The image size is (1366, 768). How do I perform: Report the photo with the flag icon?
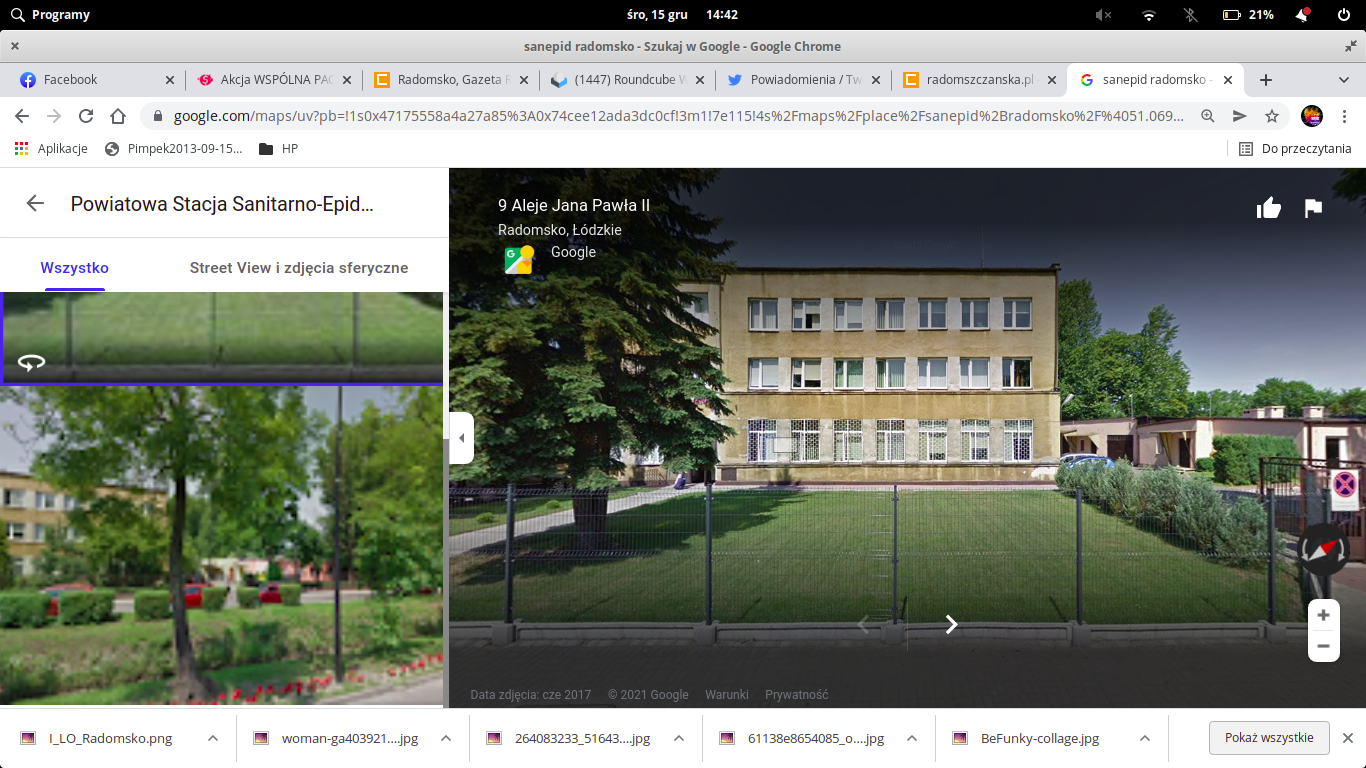point(1313,208)
